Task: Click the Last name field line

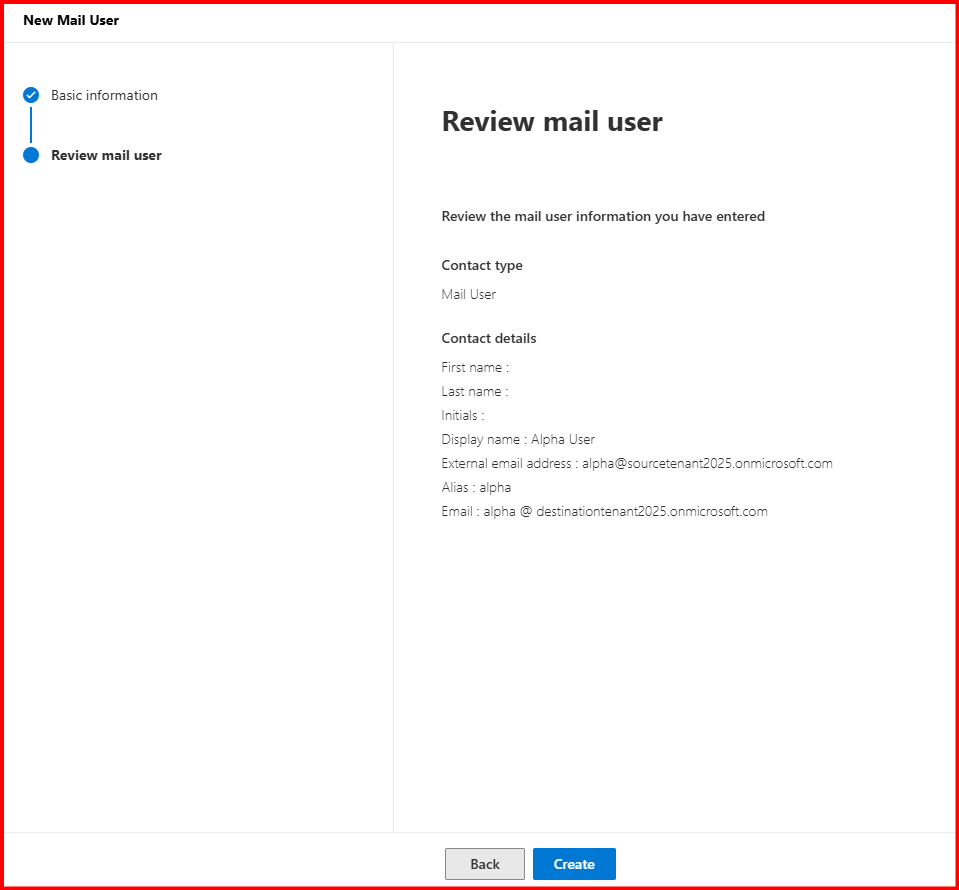Action: [x=475, y=391]
